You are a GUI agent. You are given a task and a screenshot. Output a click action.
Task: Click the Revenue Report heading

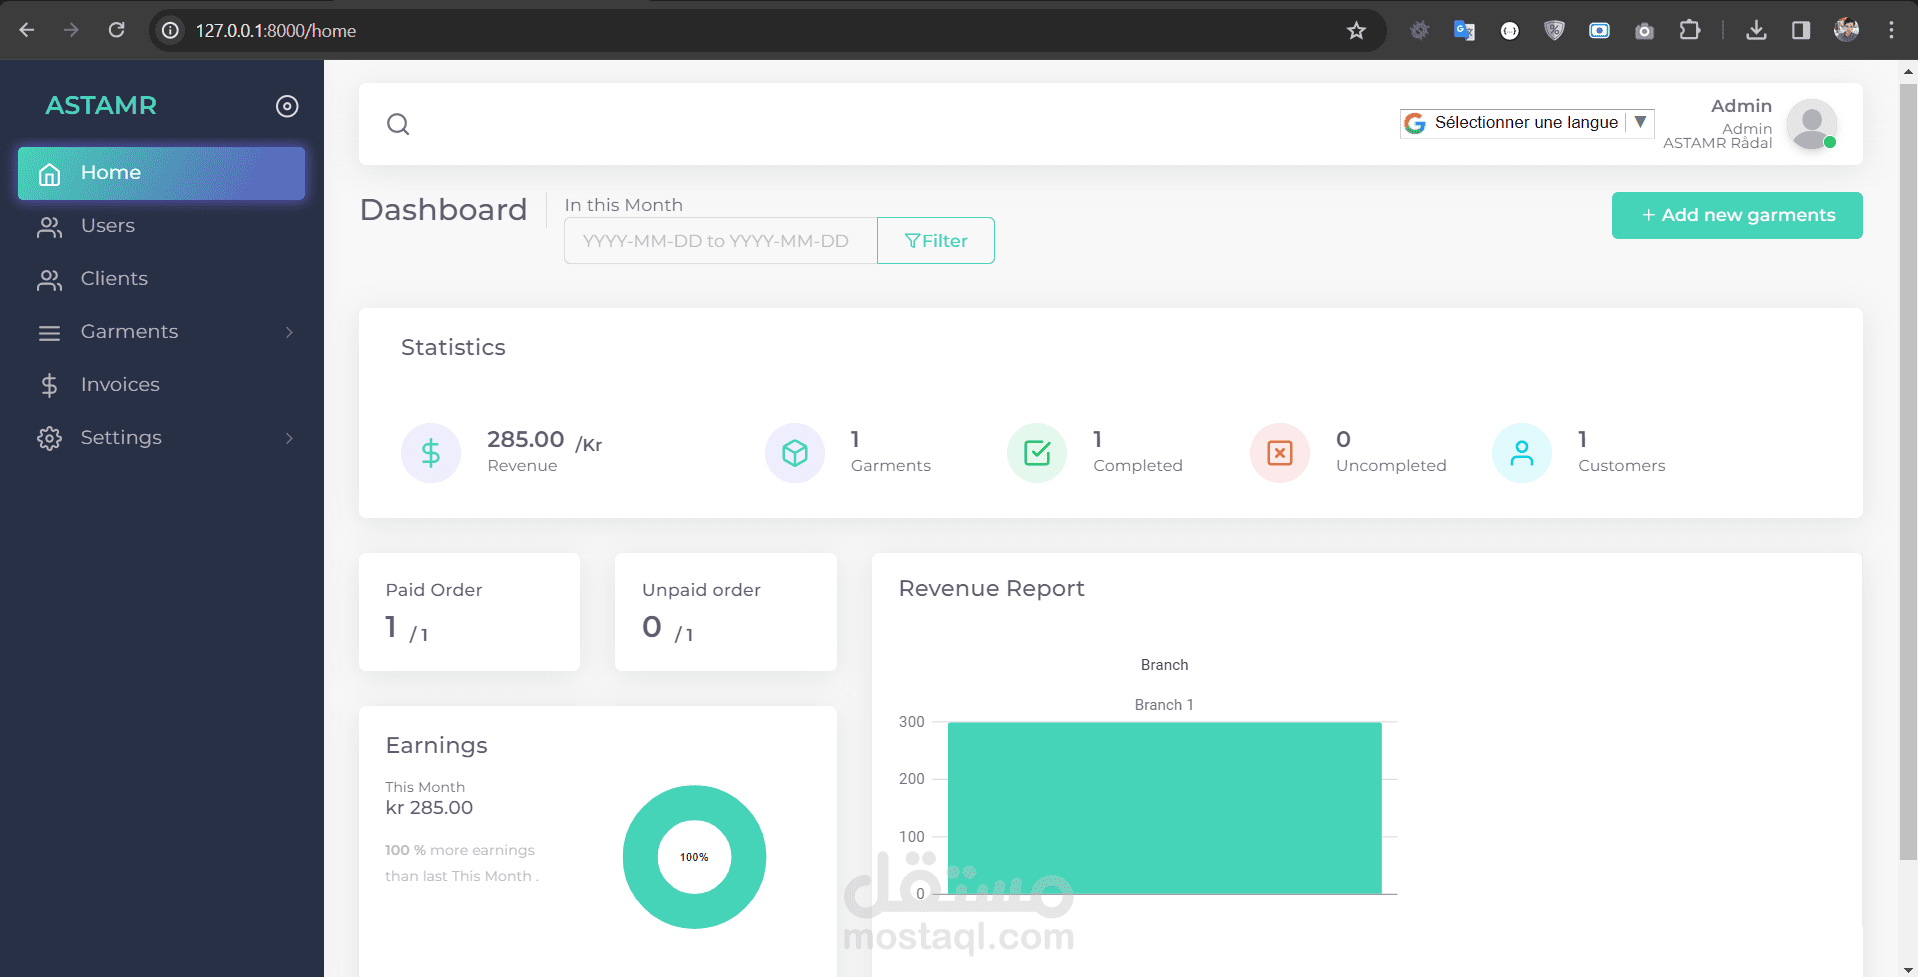(992, 589)
